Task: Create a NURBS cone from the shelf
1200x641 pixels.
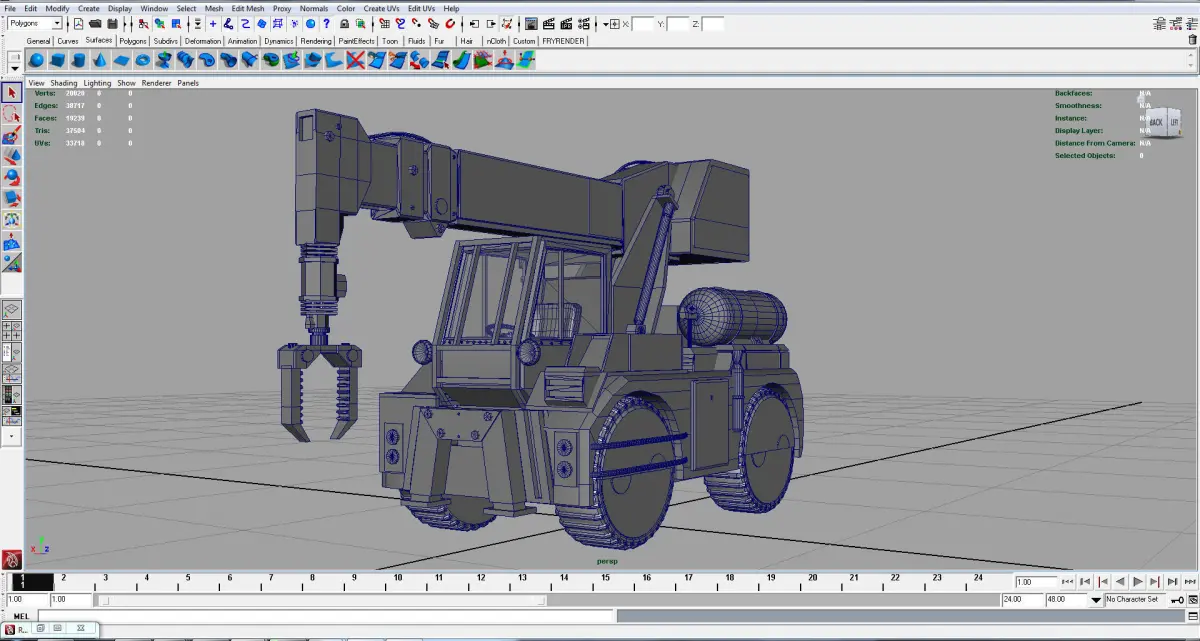Action: pyautogui.click(x=100, y=60)
